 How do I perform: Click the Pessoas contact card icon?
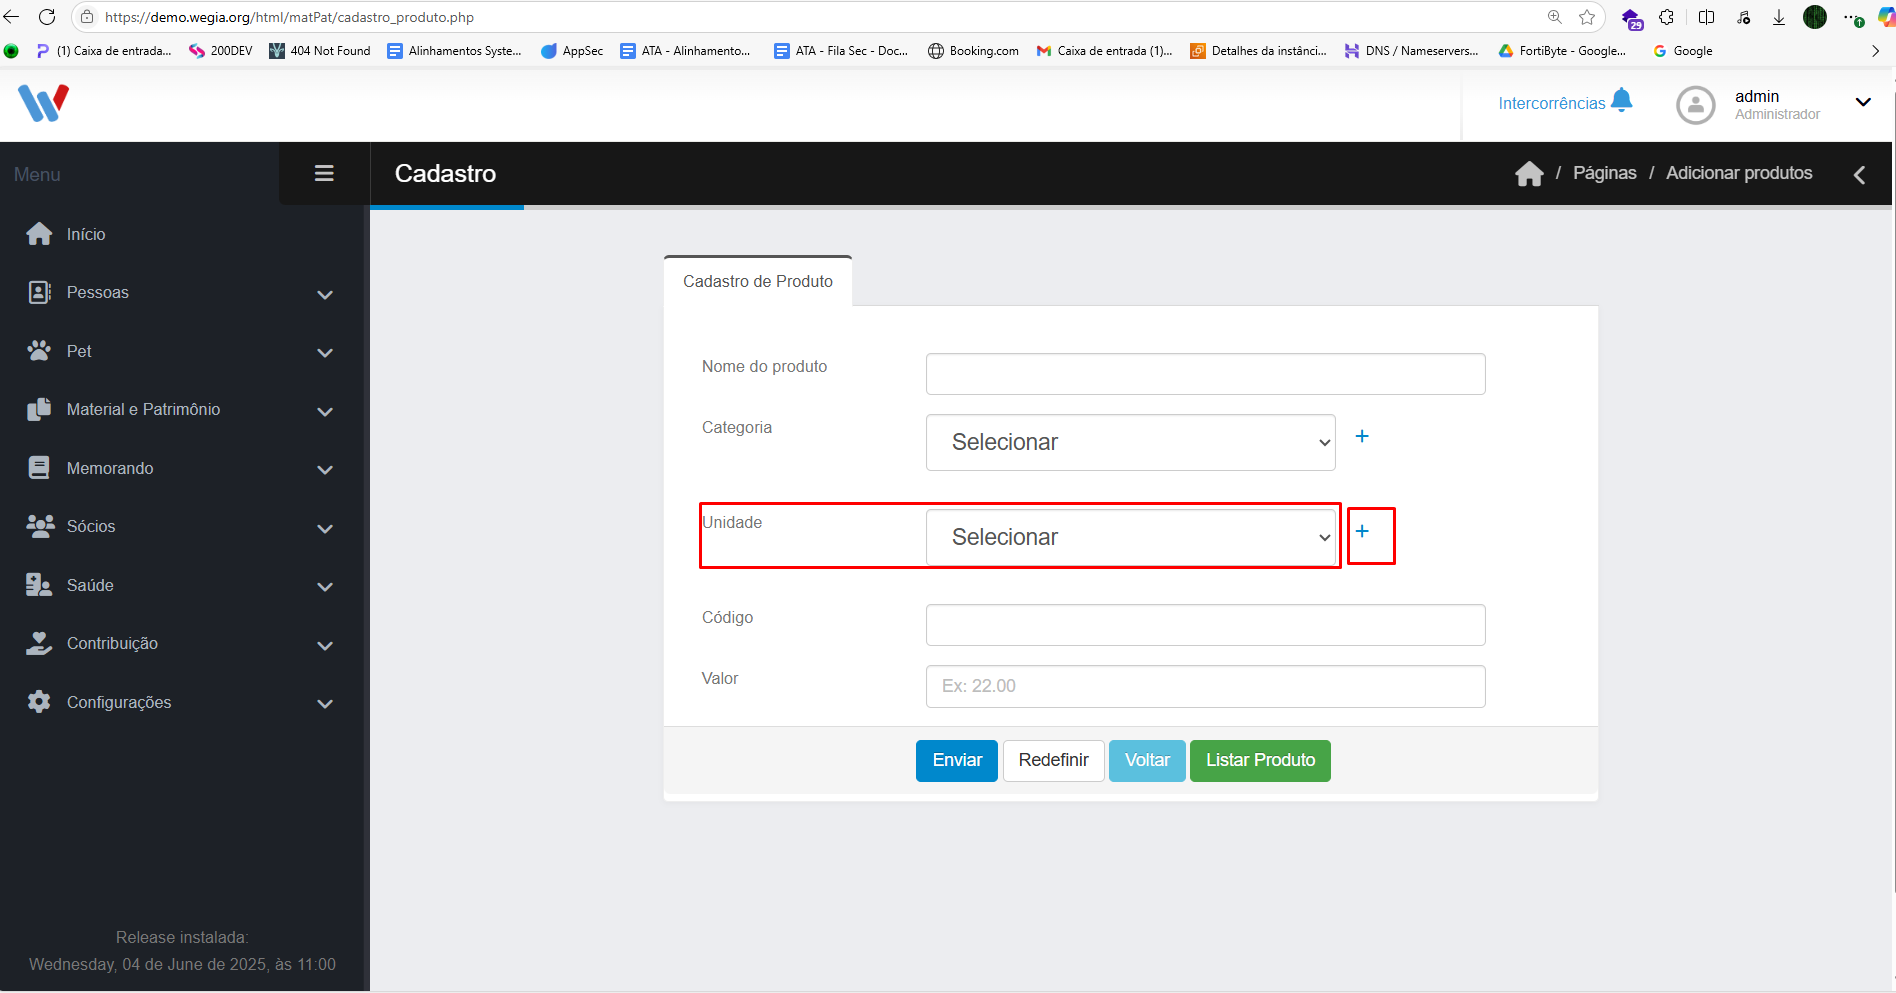click(x=39, y=292)
